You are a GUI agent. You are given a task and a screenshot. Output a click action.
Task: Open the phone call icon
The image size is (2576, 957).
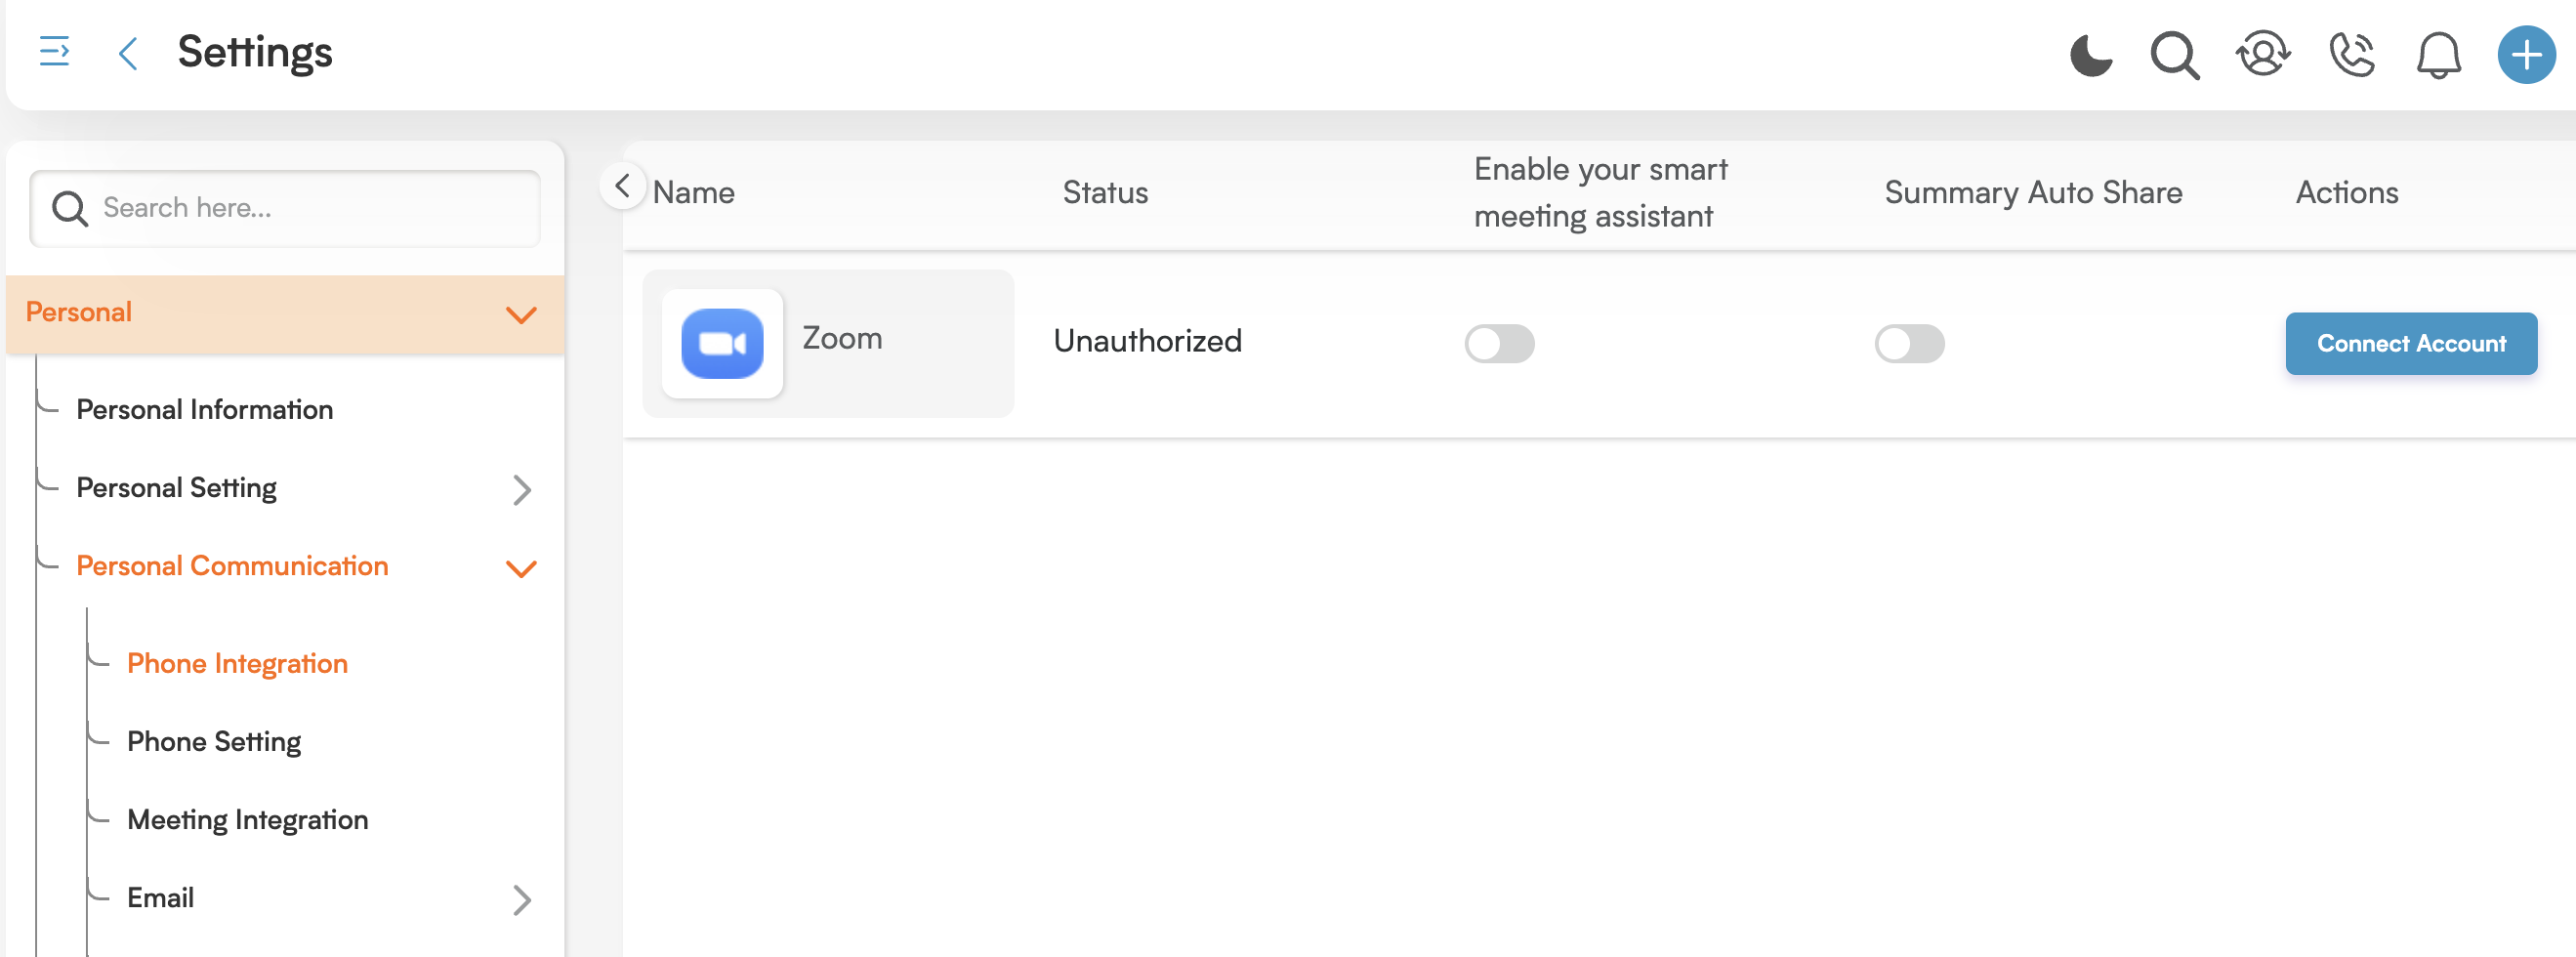[x=2351, y=54]
